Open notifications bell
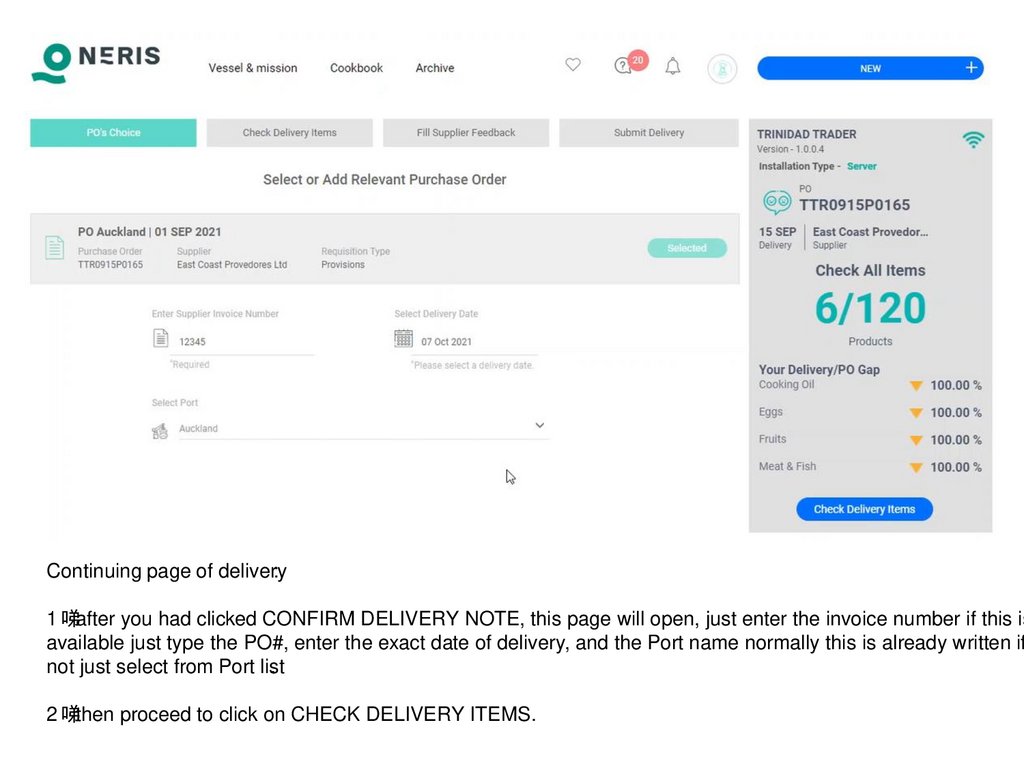1024x768 pixels. [x=673, y=67]
